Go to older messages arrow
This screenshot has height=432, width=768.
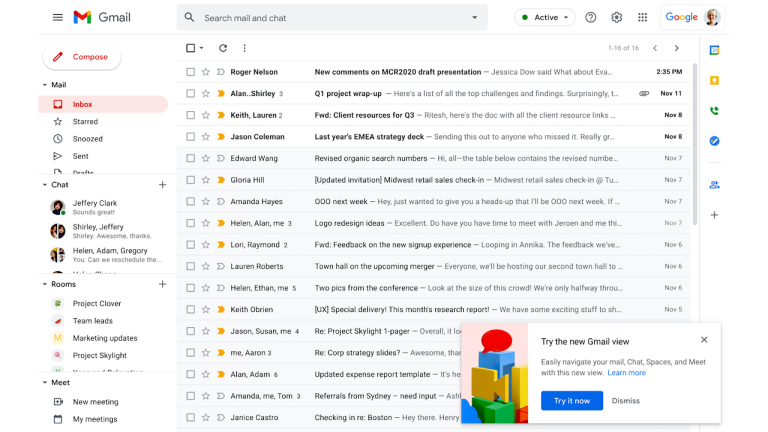point(676,48)
